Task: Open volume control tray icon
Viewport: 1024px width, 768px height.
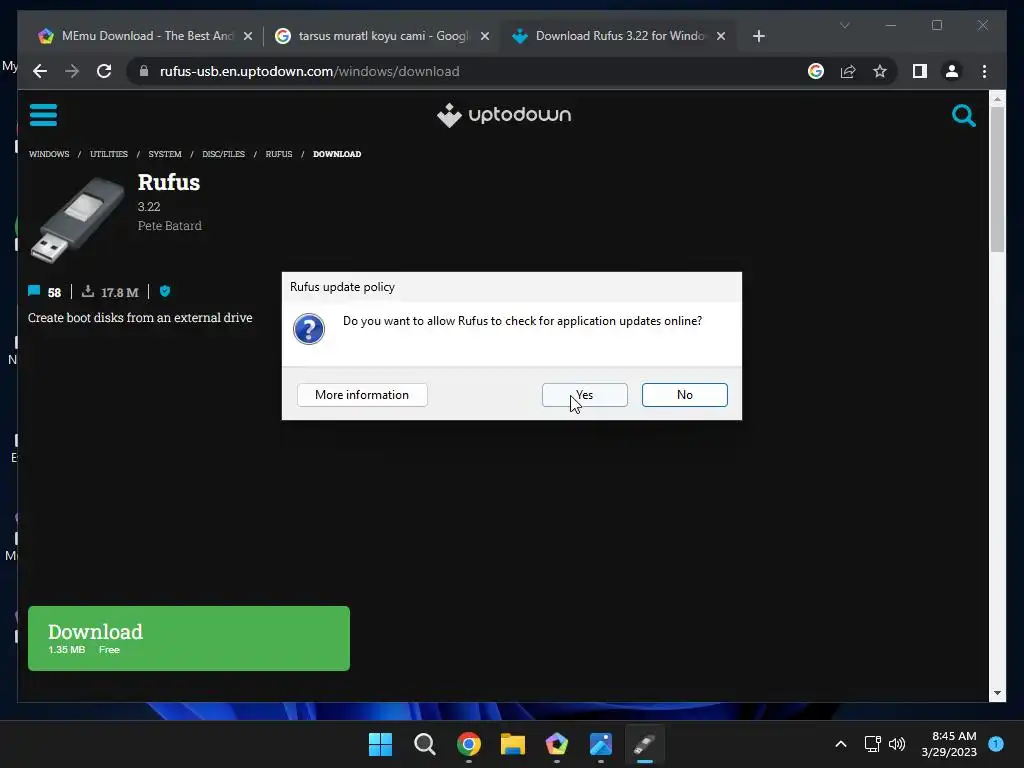Action: pos(897,744)
